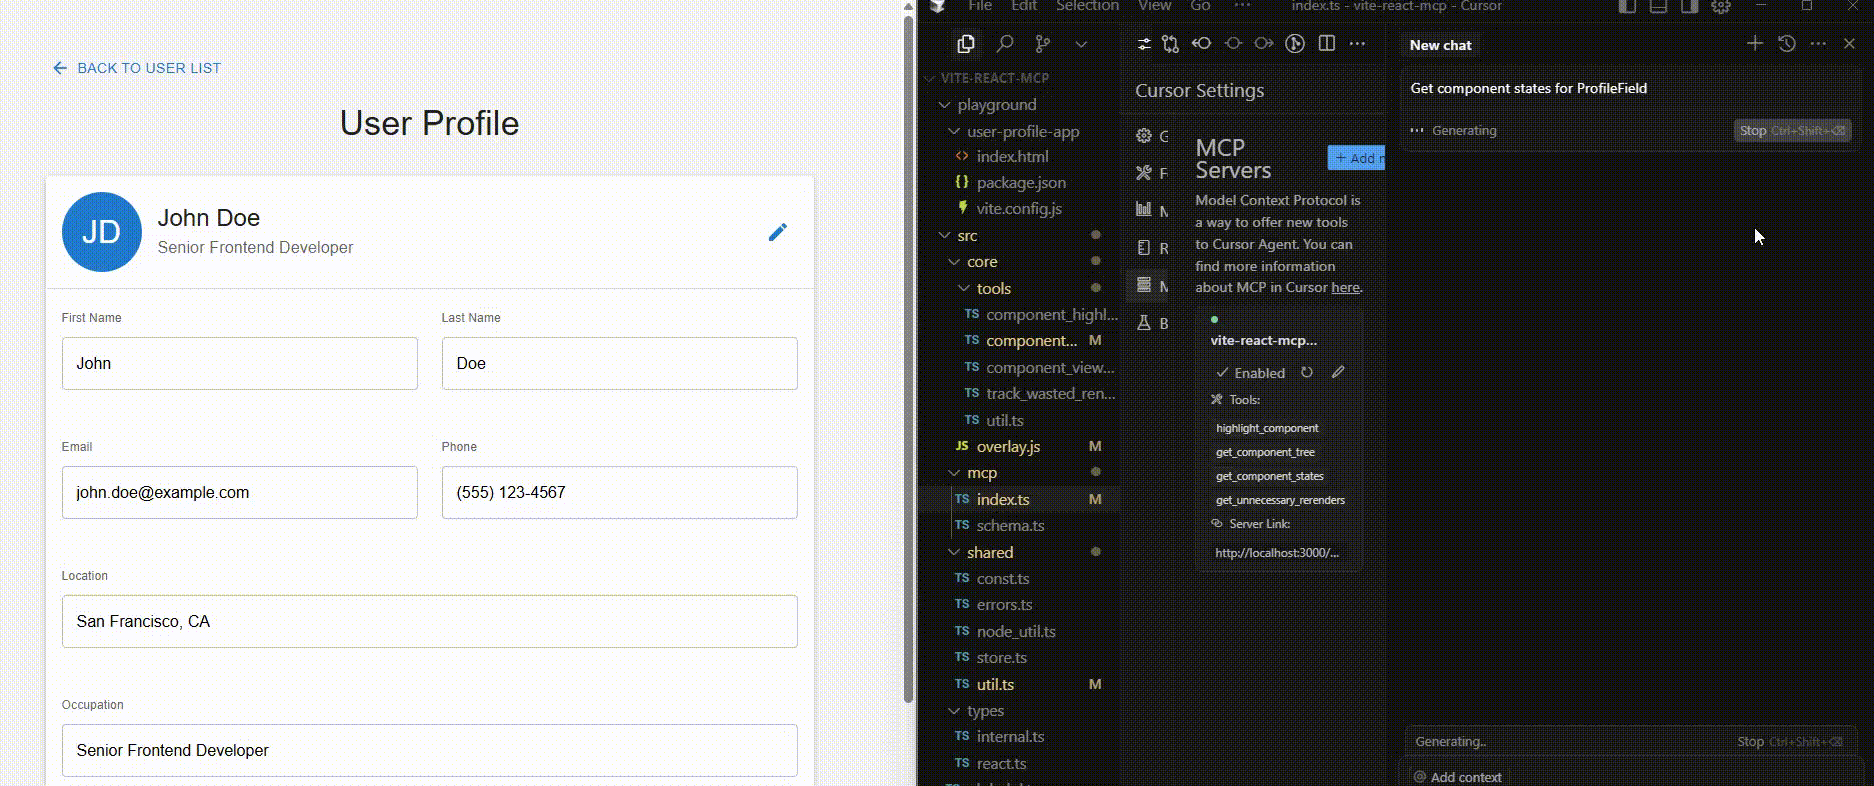Screen dimensions: 1874x786
Task: Open the Models settings chart icon
Action: point(1144,210)
